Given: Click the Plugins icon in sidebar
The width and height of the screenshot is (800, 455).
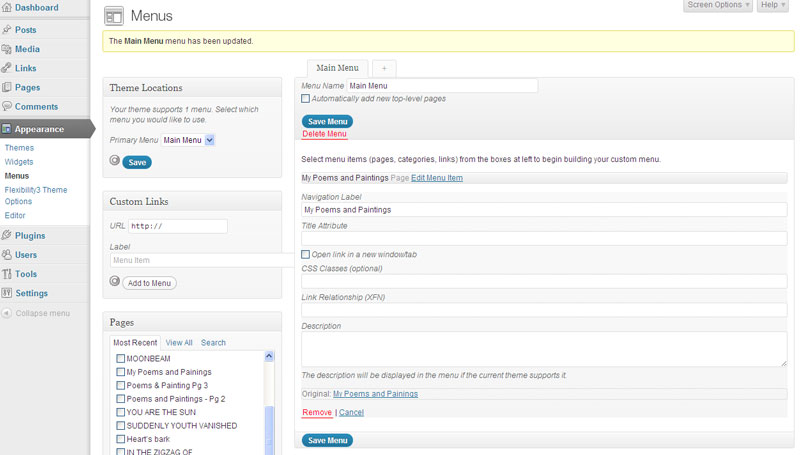Looking at the screenshot, I should pos(7,236).
